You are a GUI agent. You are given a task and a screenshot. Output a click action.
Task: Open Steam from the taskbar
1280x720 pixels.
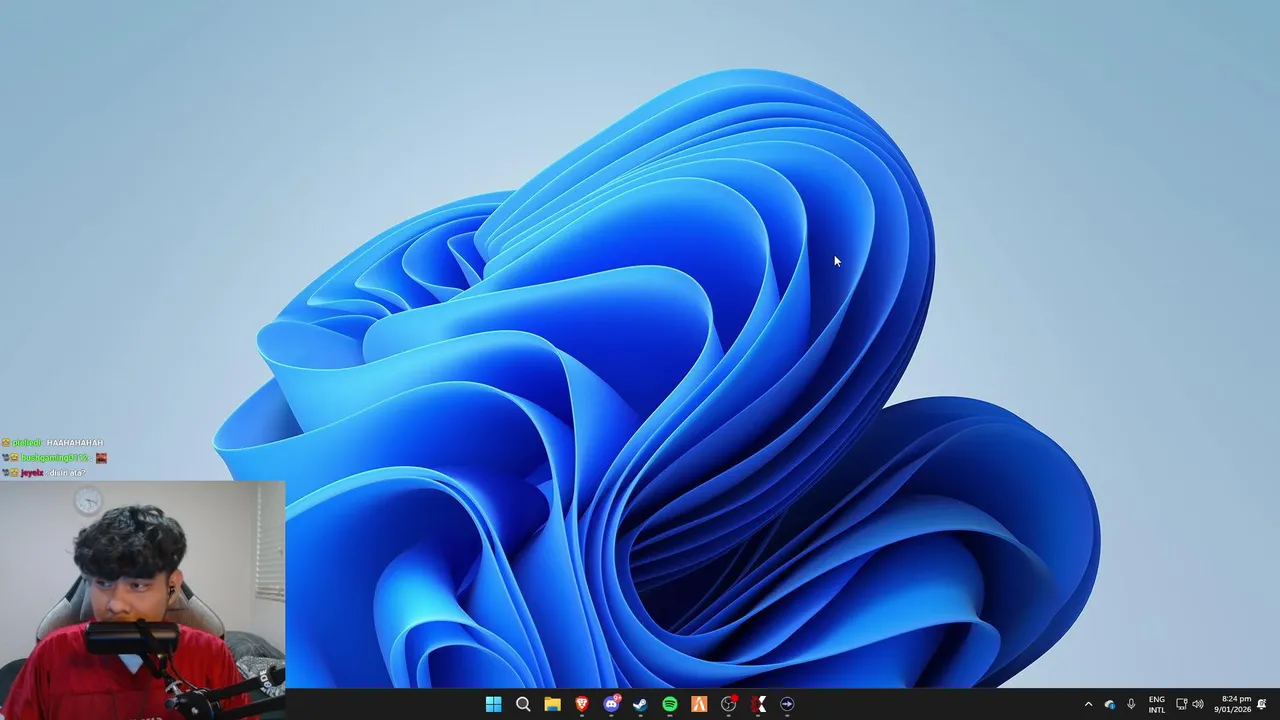(640, 704)
